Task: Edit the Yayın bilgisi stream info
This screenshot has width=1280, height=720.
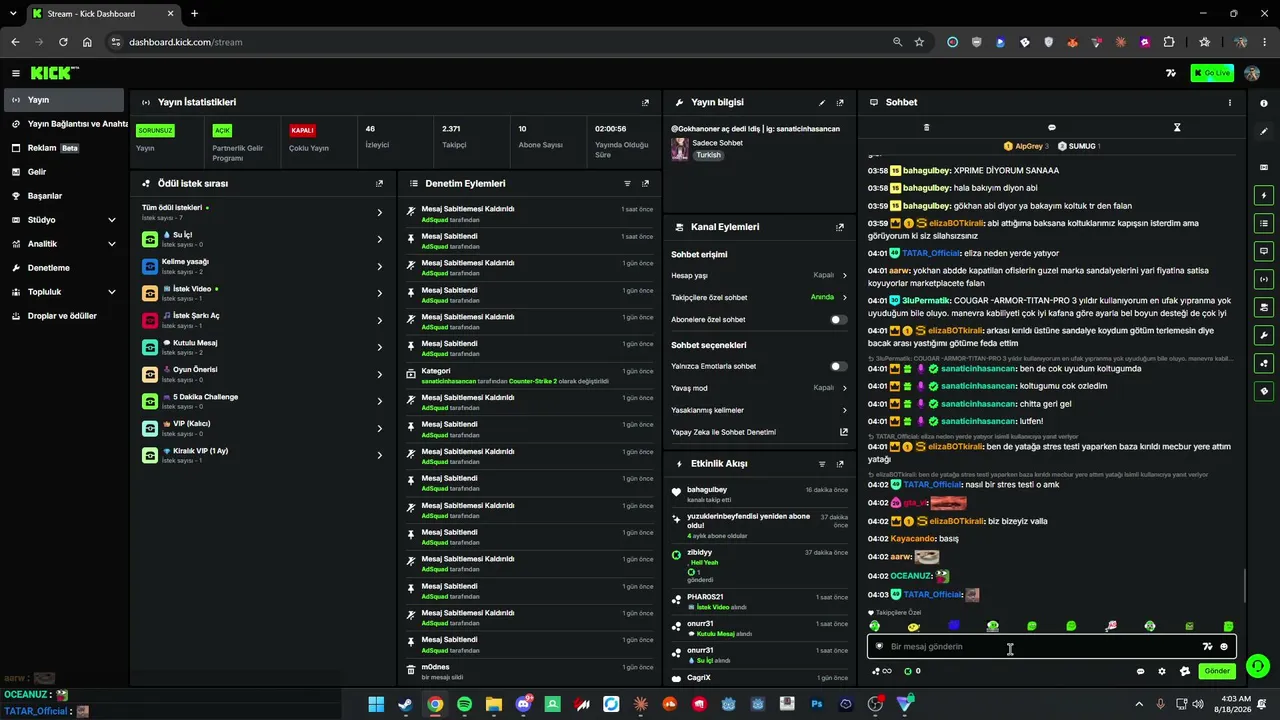Action: pos(822,102)
